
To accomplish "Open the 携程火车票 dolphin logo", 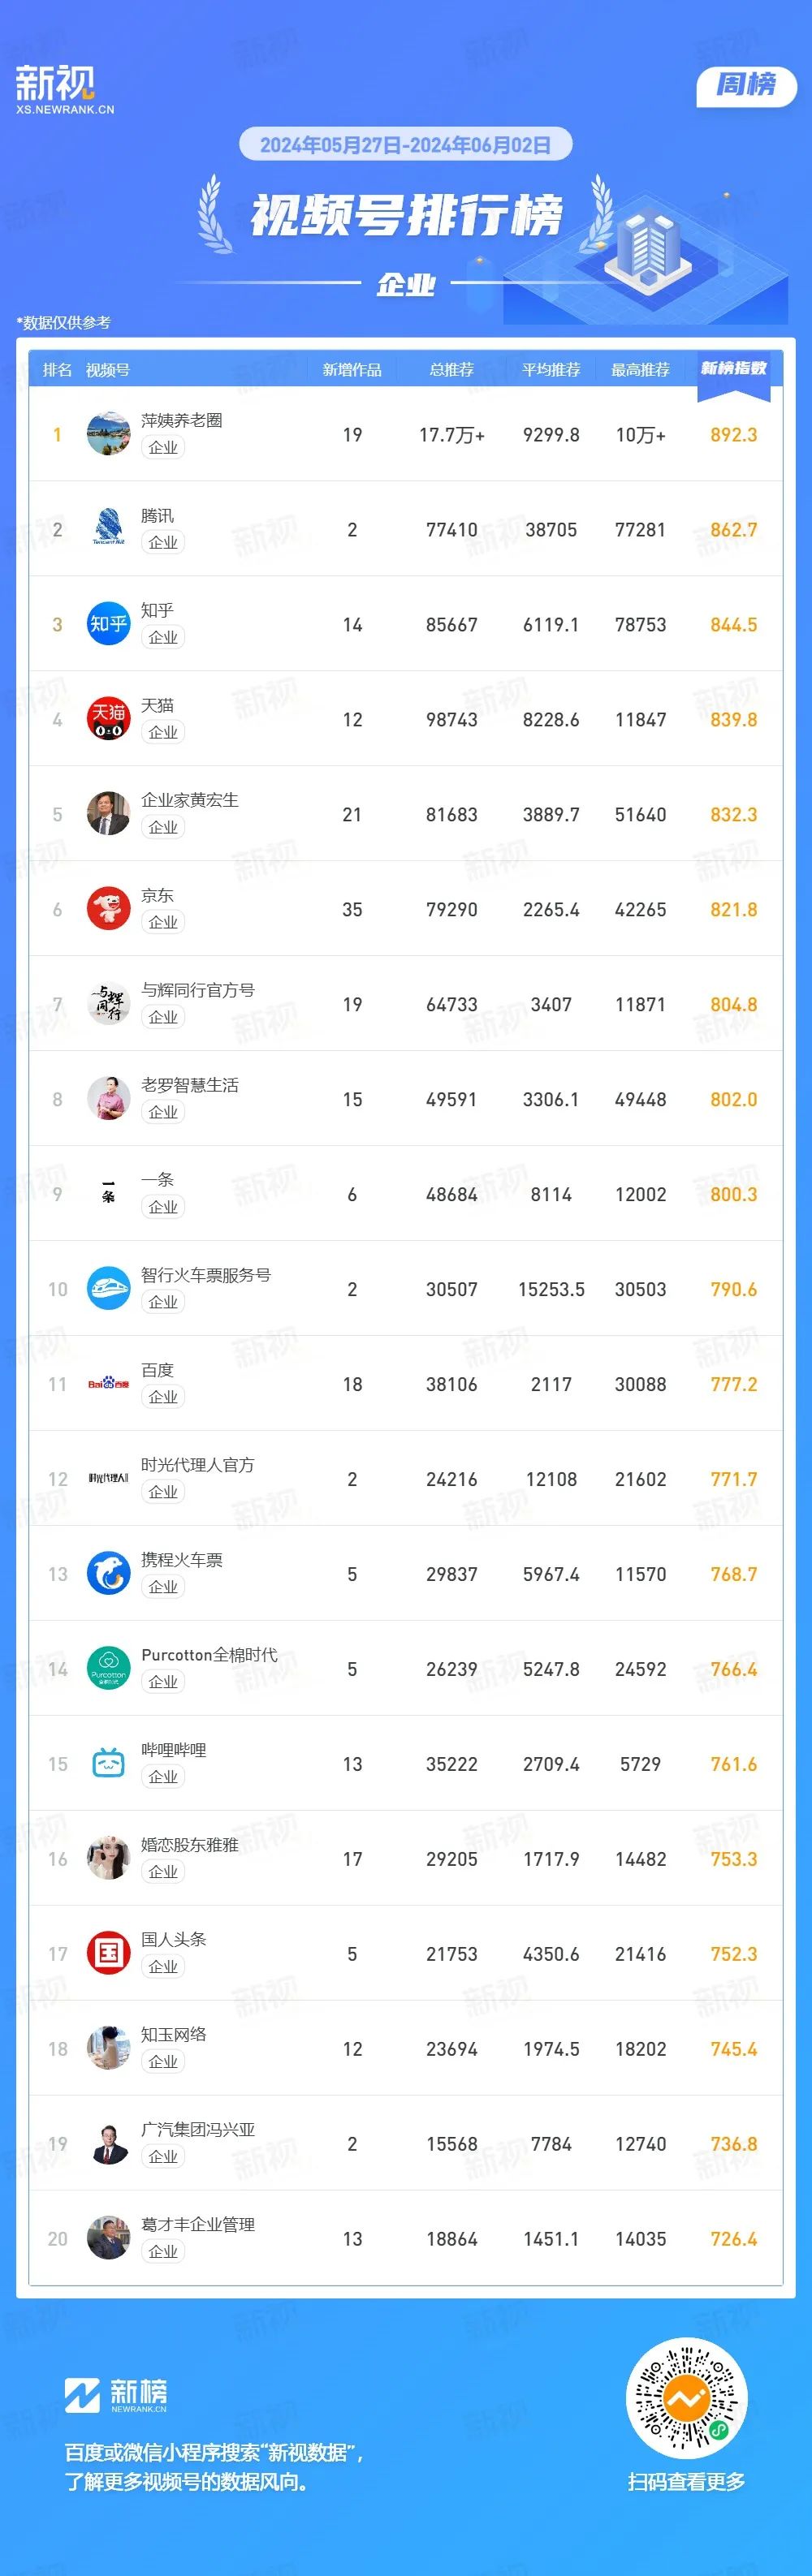I will (x=108, y=1574).
